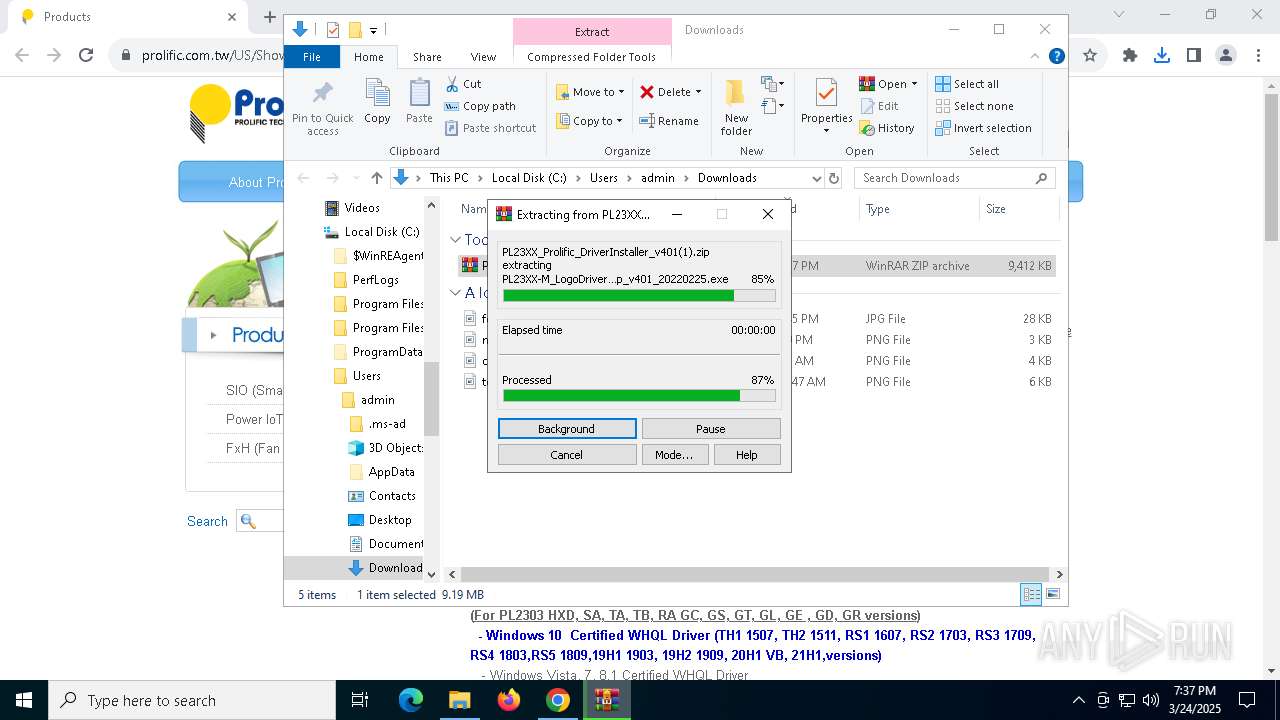1280x720 pixels.
Task: Click Select none in ribbon
Action: point(975,106)
